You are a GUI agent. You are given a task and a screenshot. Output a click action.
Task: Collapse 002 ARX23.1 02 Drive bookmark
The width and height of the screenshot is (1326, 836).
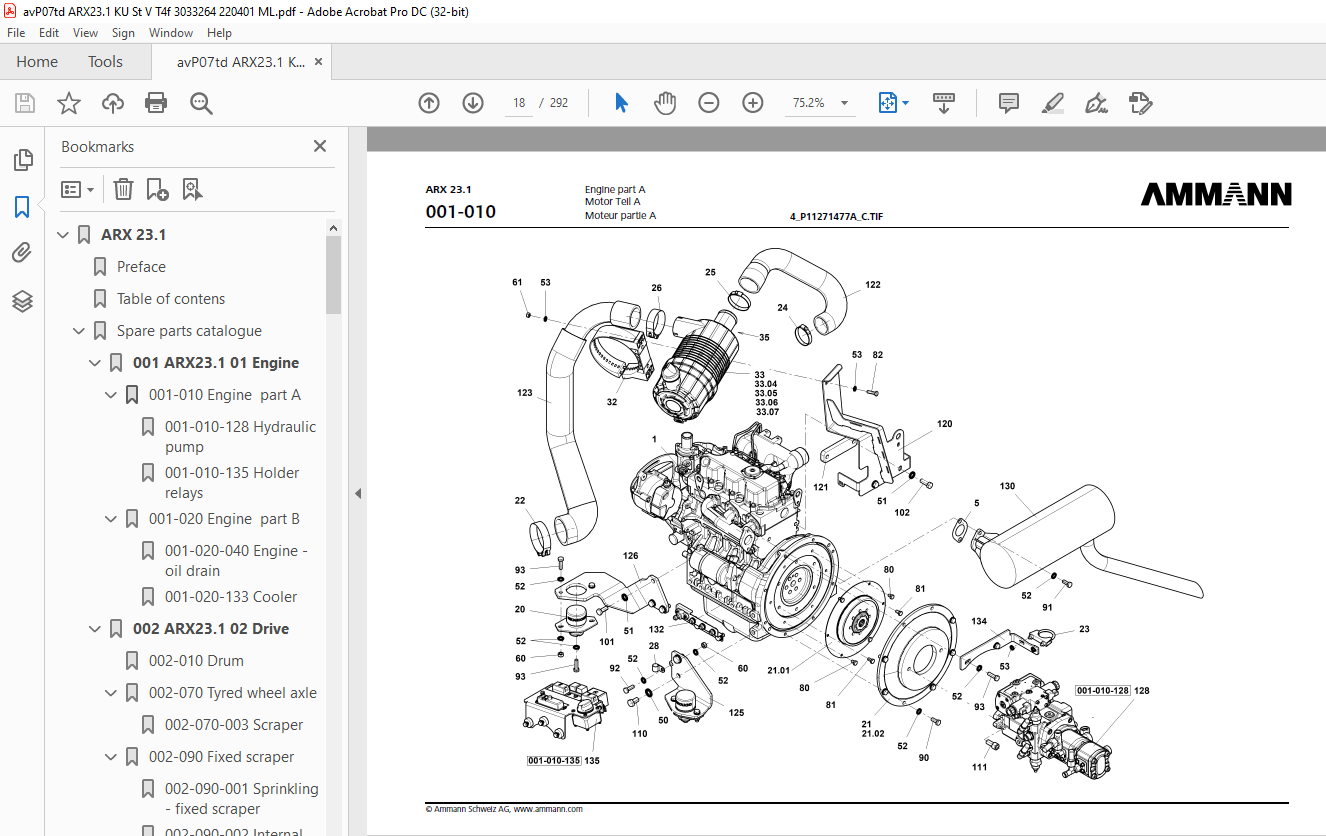(x=95, y=629)
